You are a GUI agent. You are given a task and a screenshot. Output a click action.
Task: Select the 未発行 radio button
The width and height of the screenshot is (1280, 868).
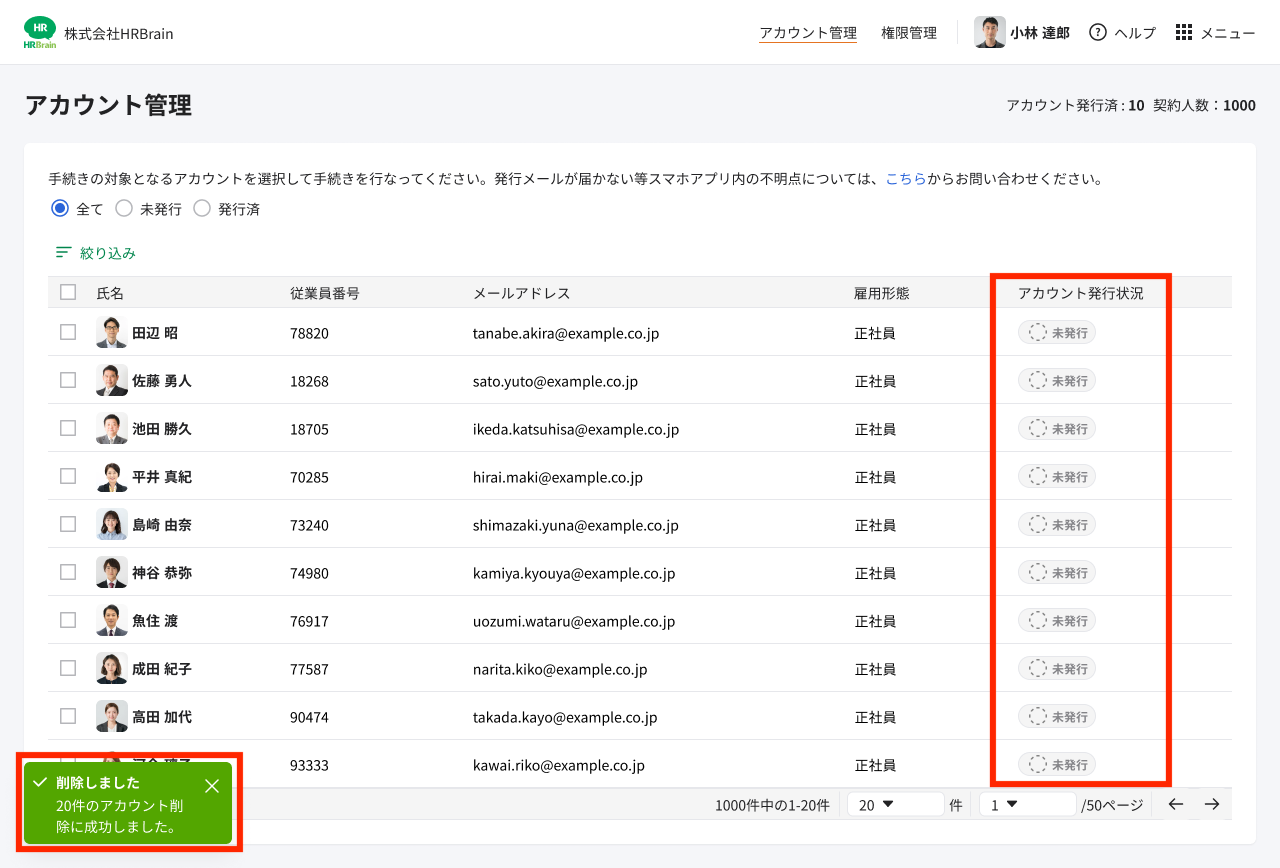point(124,209)
